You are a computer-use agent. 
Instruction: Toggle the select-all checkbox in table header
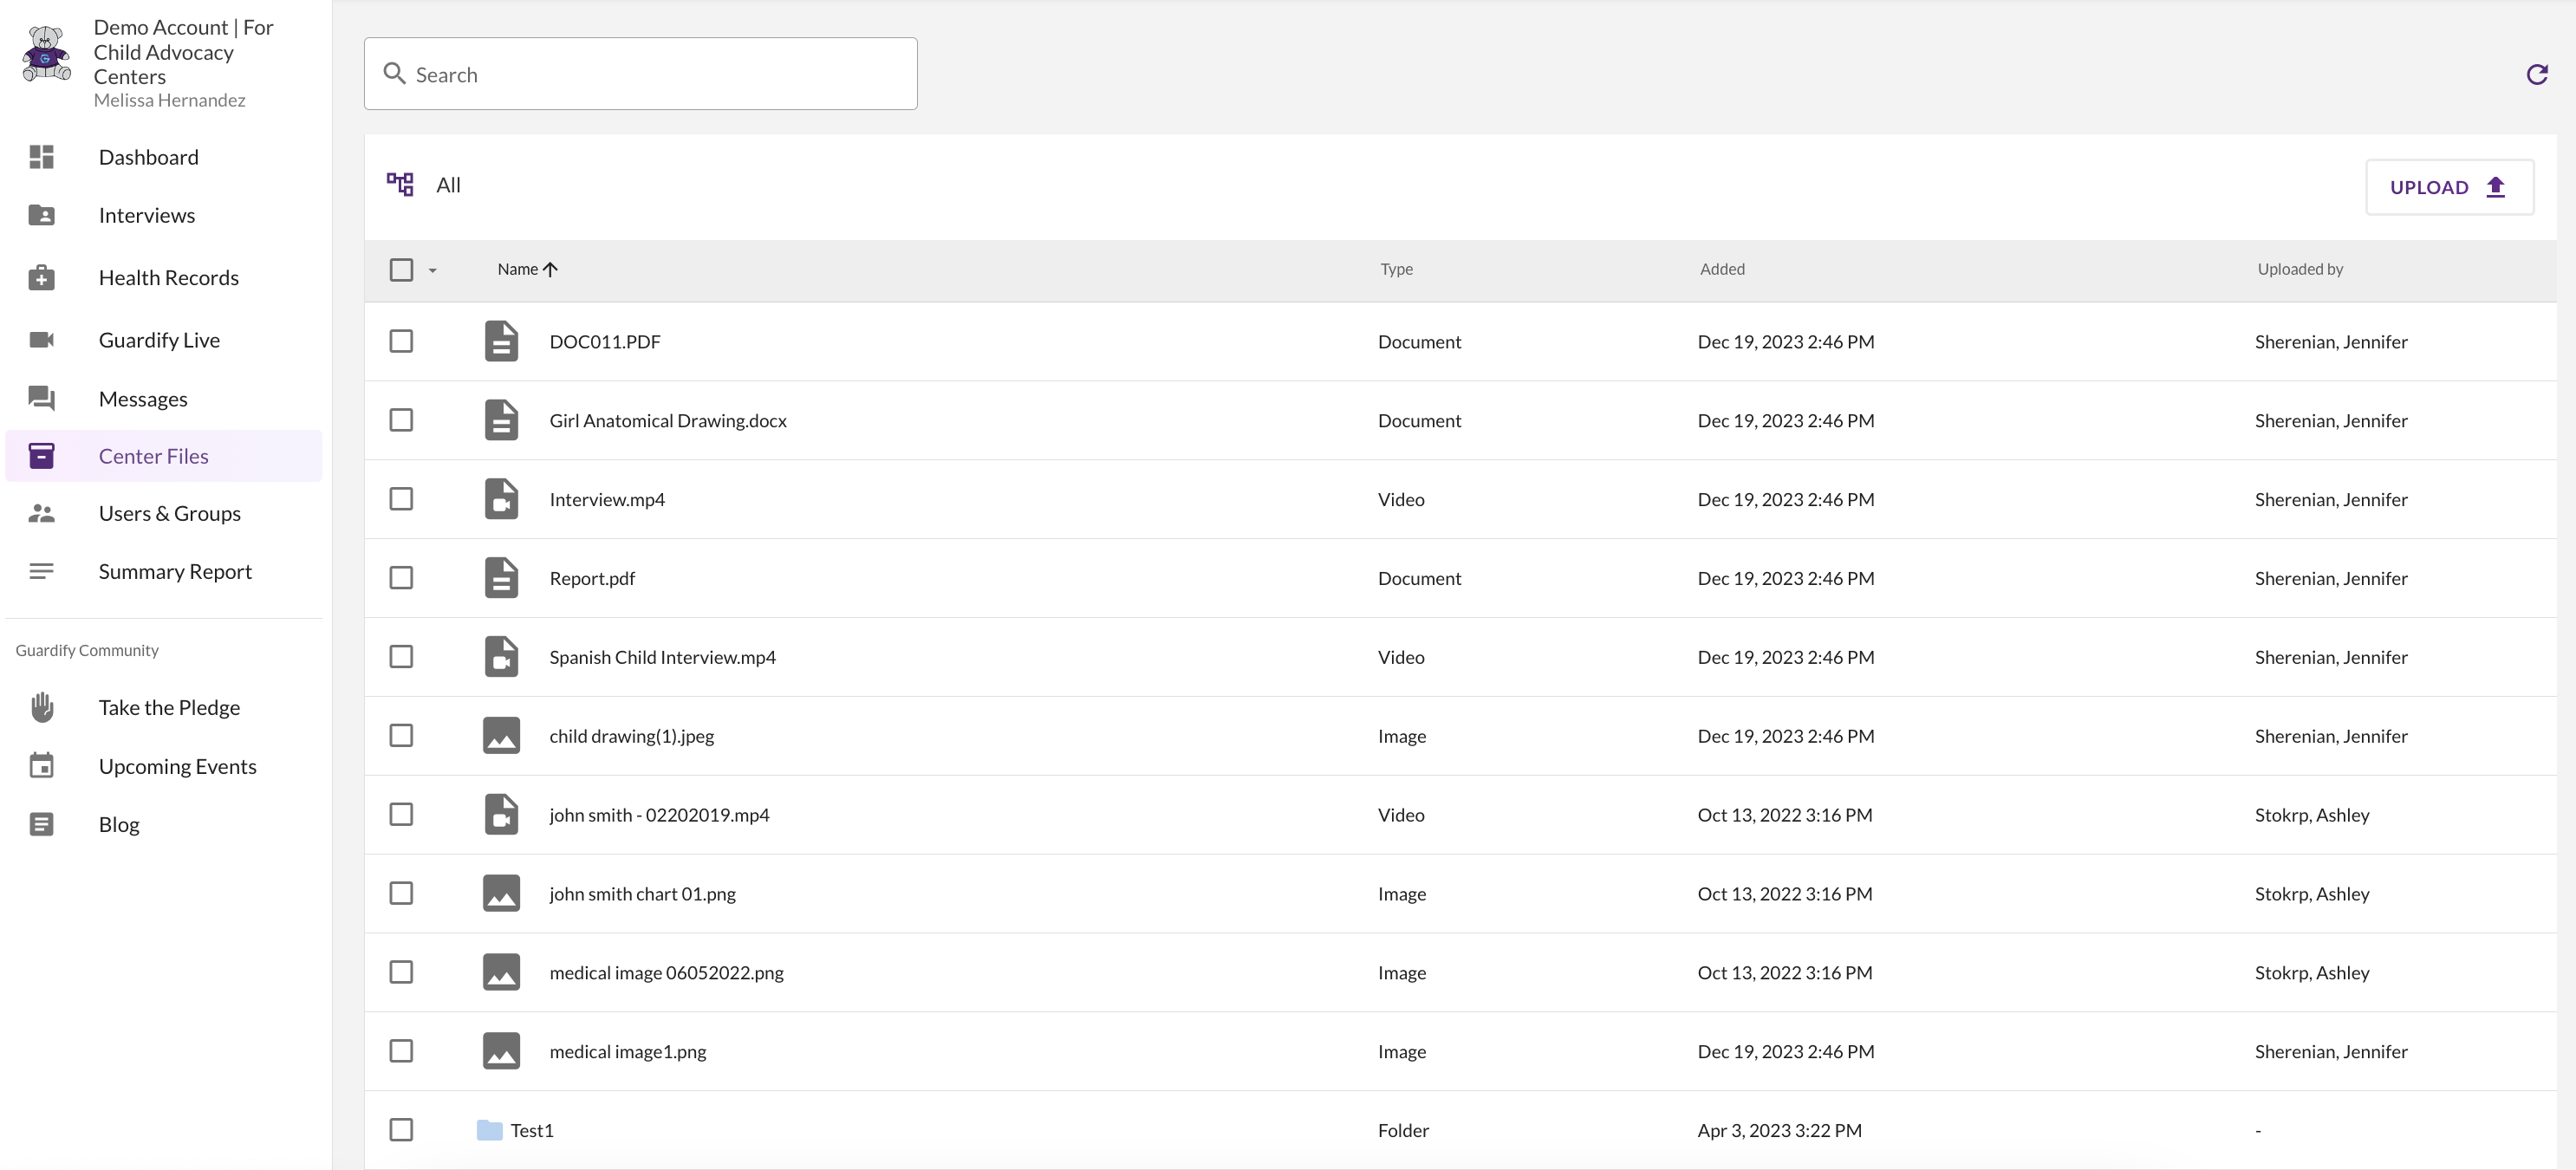pos(401,270)
